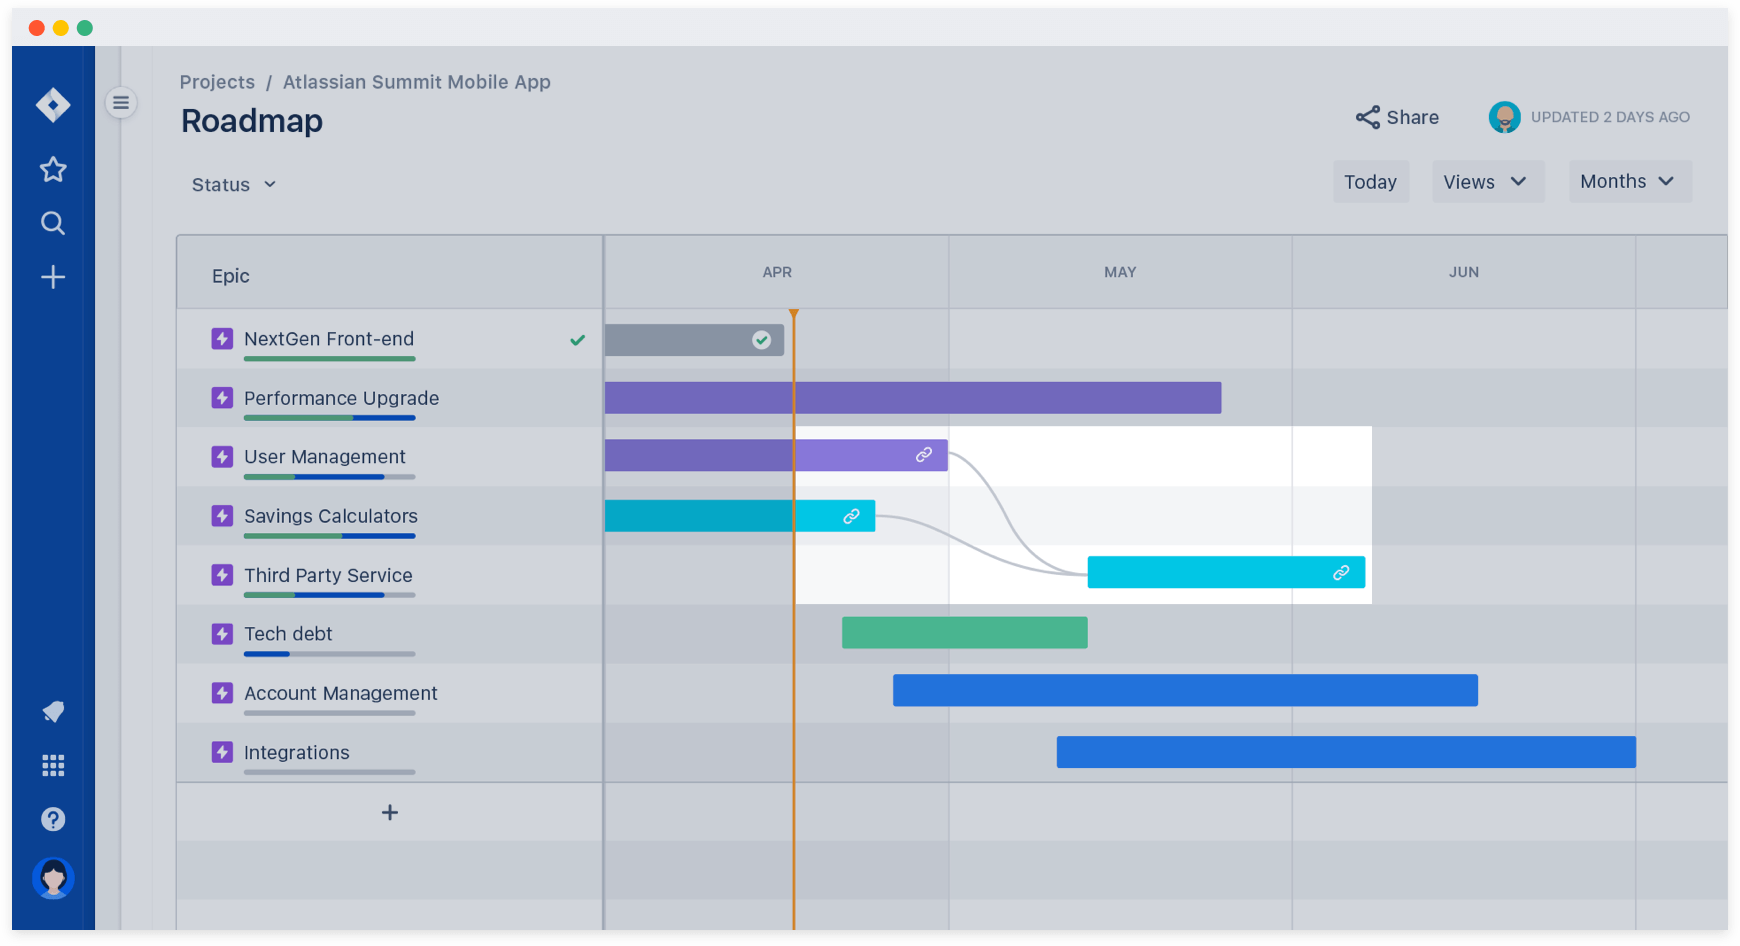Viewport: 1740px width, 946px height.
Task: Click the done check badge on the gray bar
Action: [x=762, y=340]
